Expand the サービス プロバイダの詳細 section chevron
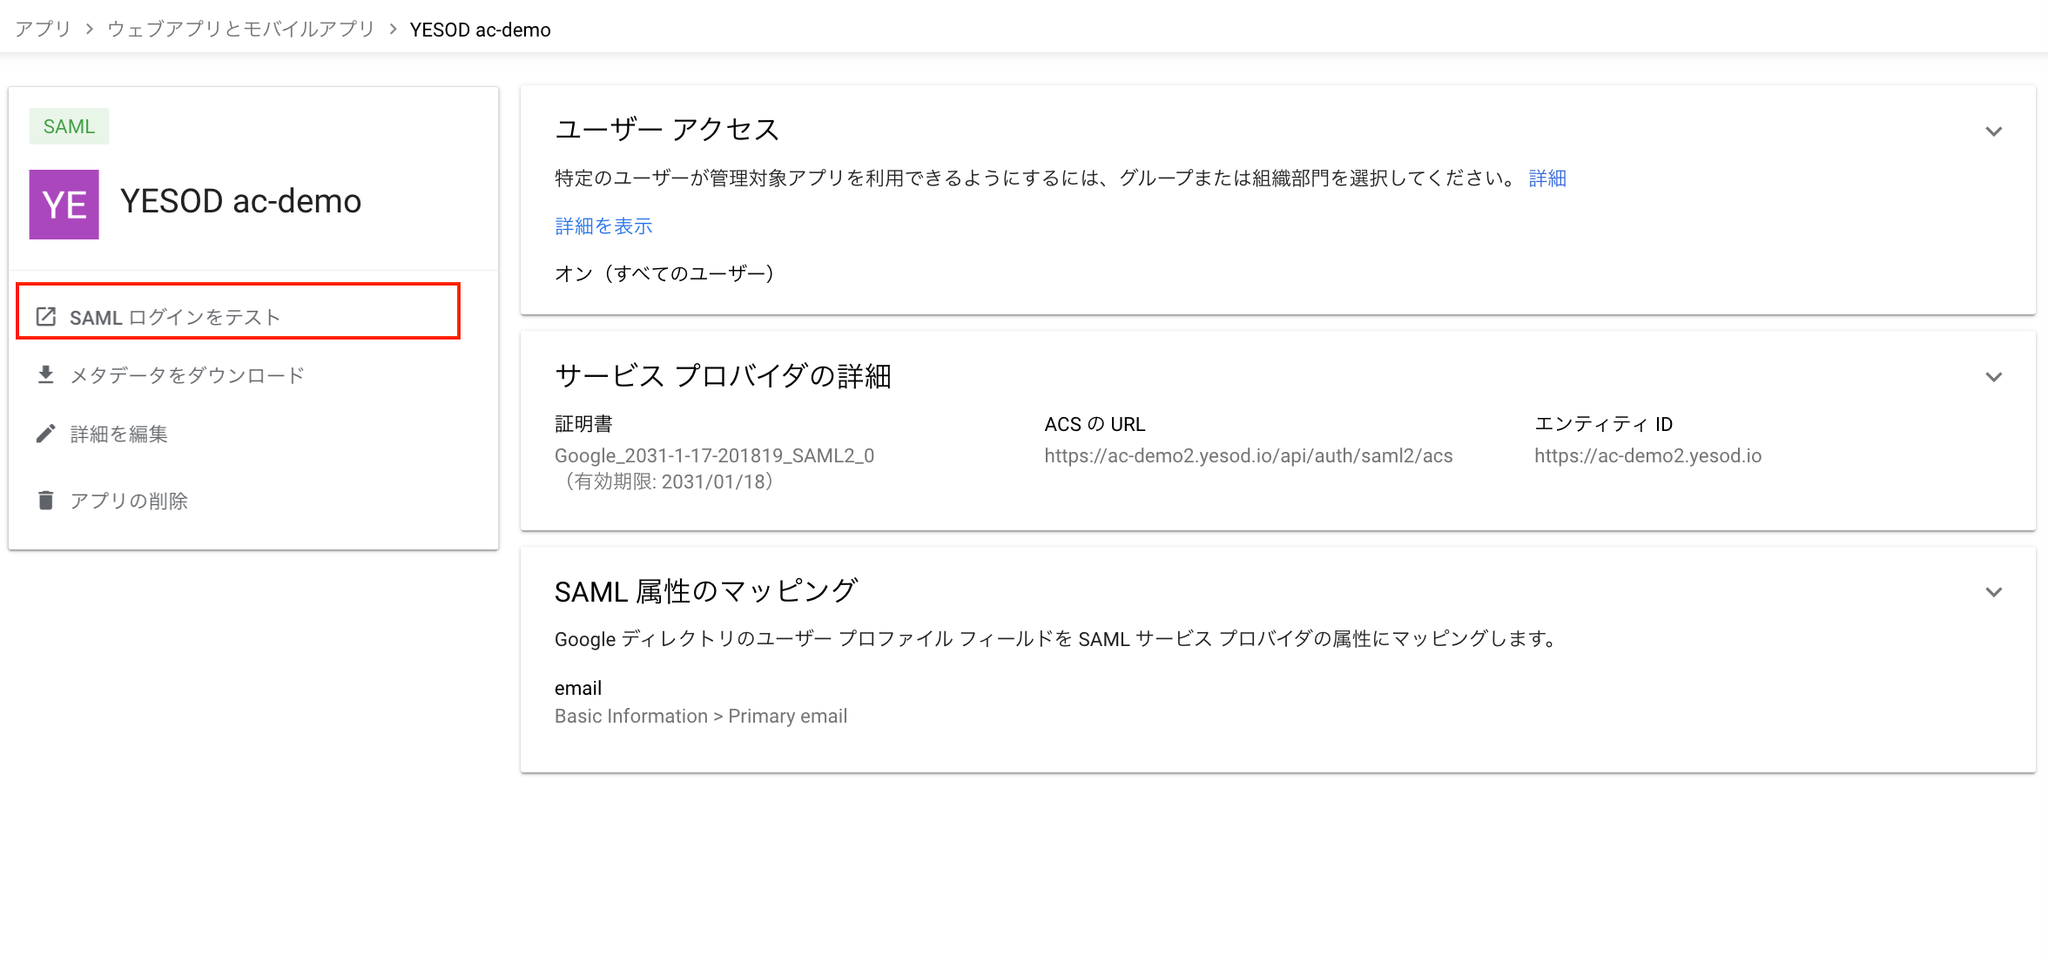 [1993, 377]
